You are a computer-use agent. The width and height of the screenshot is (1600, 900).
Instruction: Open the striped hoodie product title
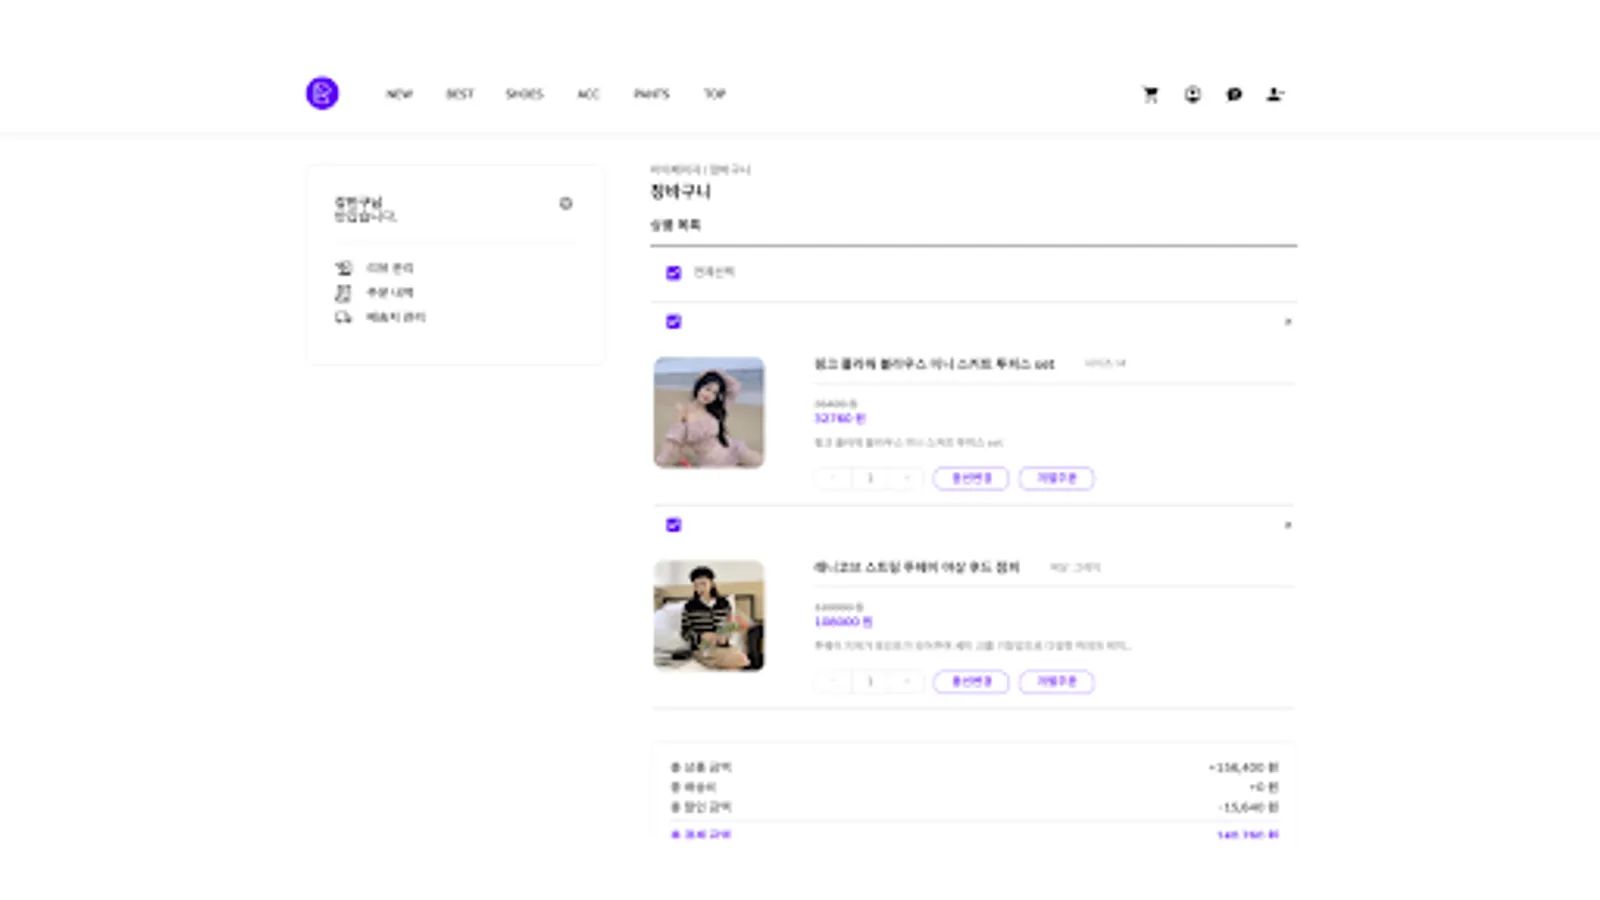click(917, 567)
